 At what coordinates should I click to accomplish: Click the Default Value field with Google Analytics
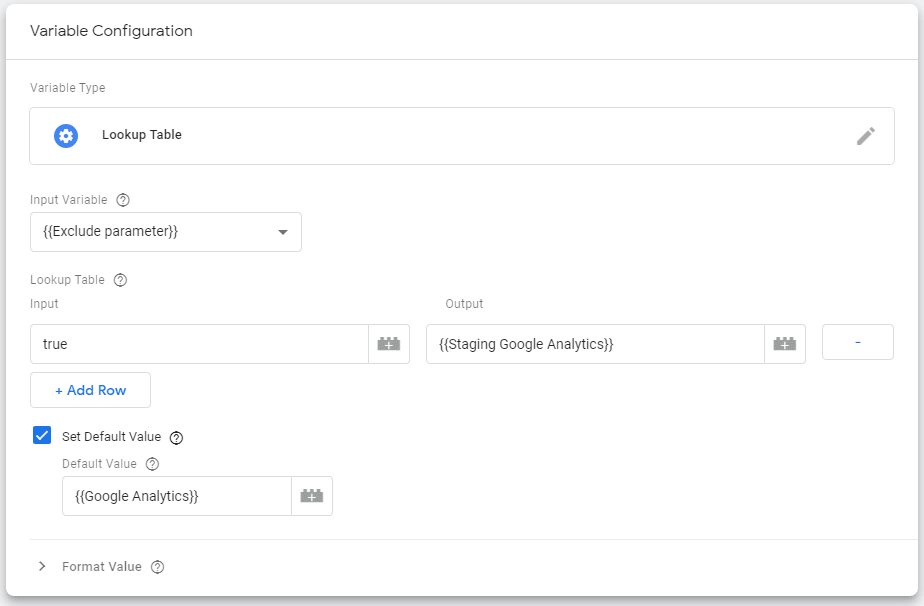point(177,496)
